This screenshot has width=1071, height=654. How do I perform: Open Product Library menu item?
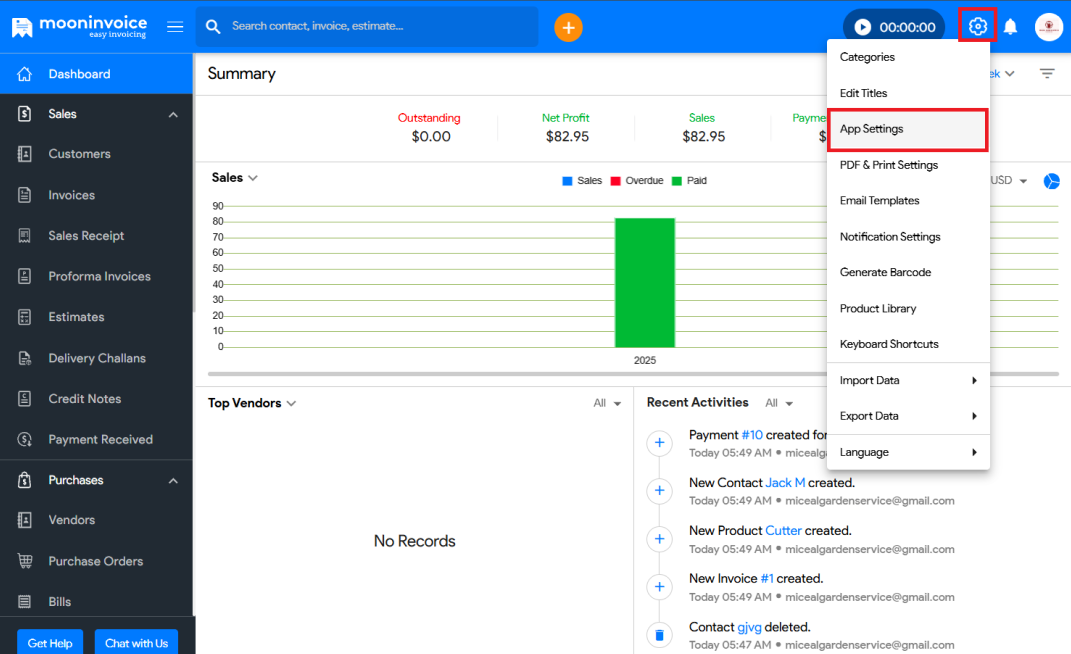pyautogui.click(x=908, y=308)
